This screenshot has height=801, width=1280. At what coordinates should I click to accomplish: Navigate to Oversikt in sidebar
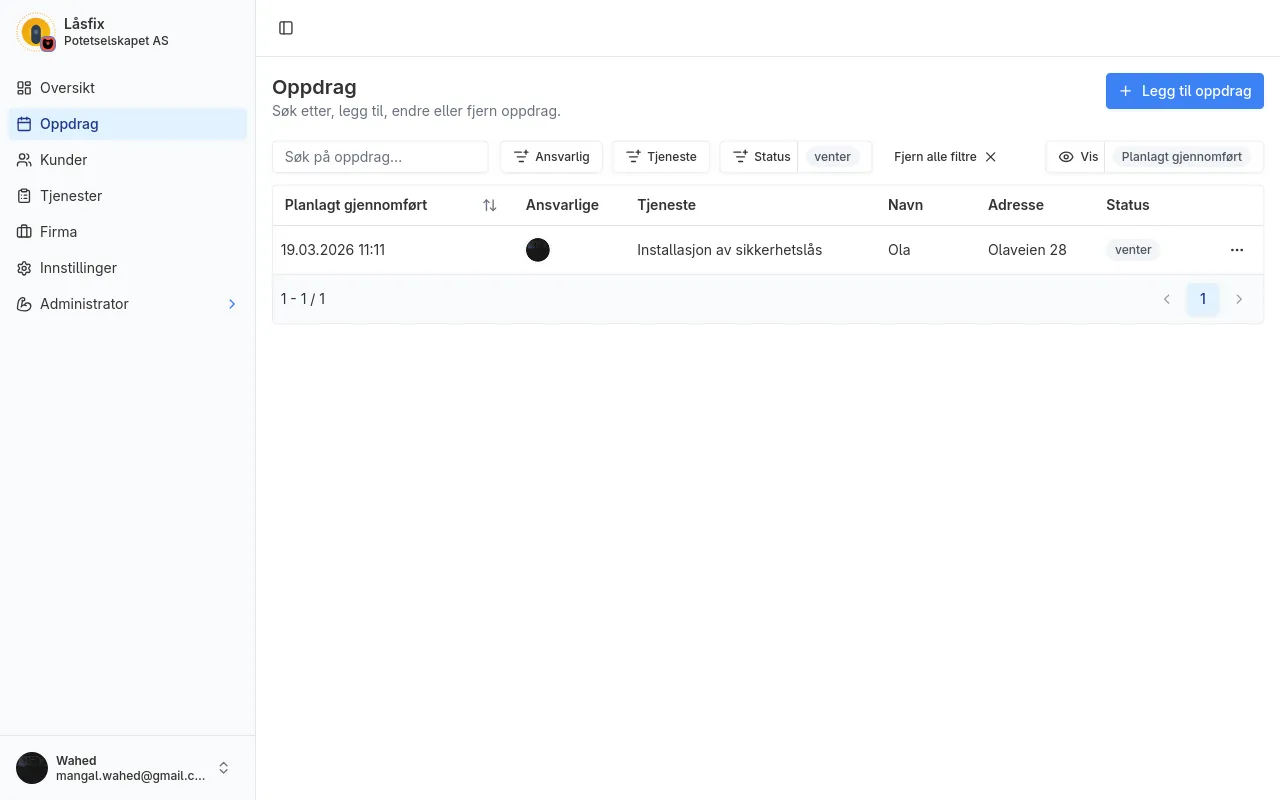pyautogui.click(x=67, y=88)
